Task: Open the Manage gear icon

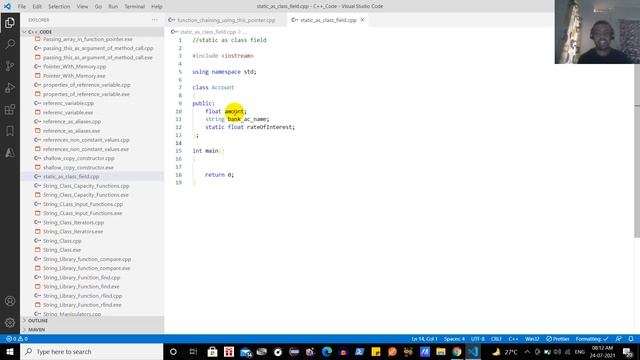Action: click(x=10, y=322)
